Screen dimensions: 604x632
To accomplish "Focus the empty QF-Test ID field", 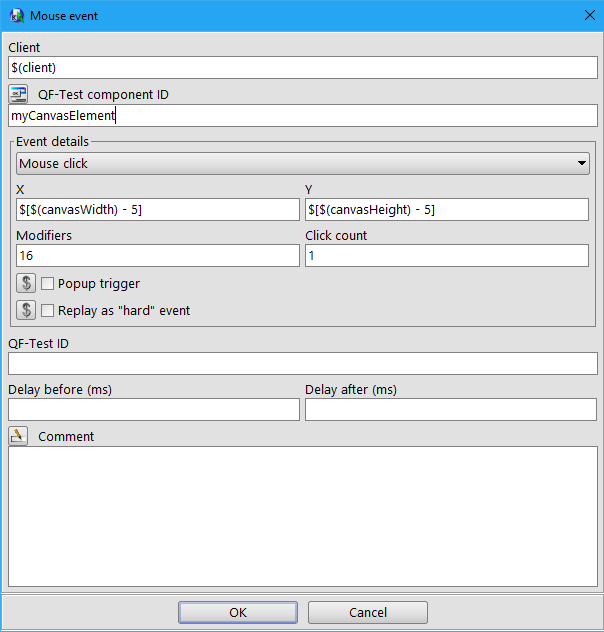I will click(x=303, y=363).
